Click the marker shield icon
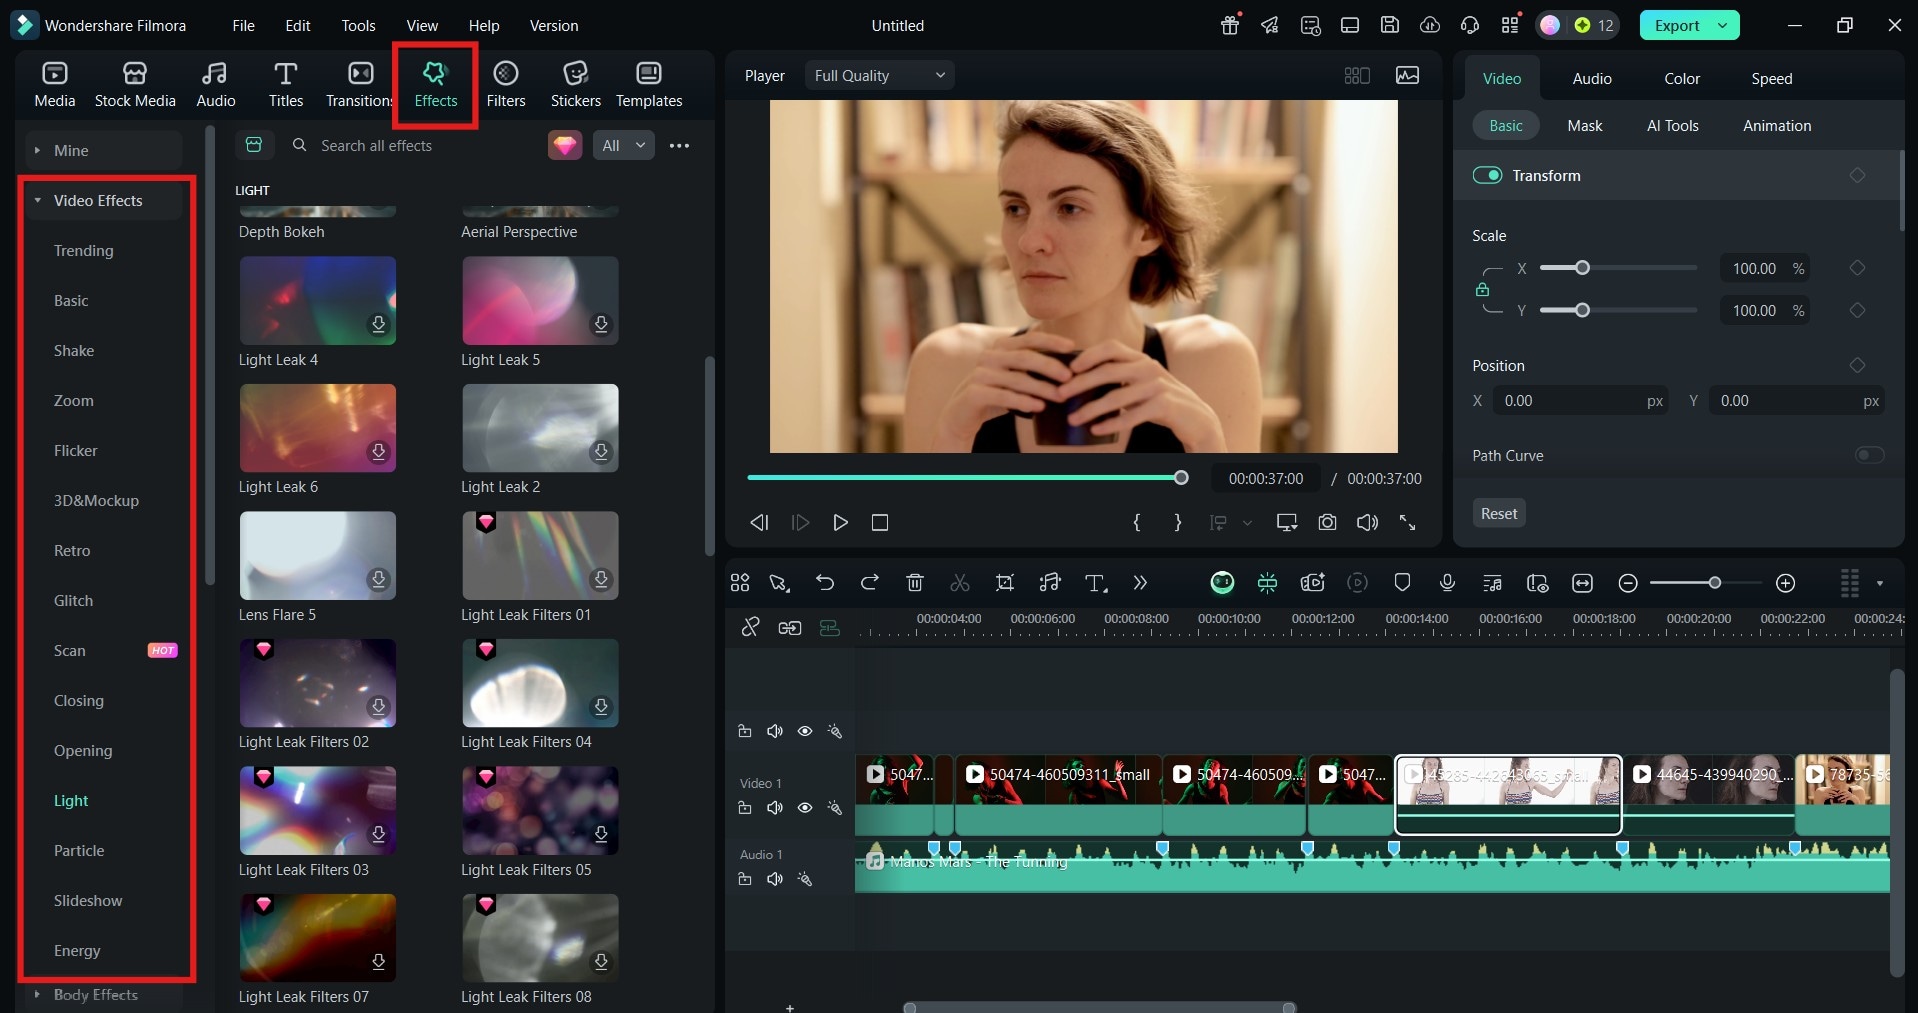 point(1402,583)
